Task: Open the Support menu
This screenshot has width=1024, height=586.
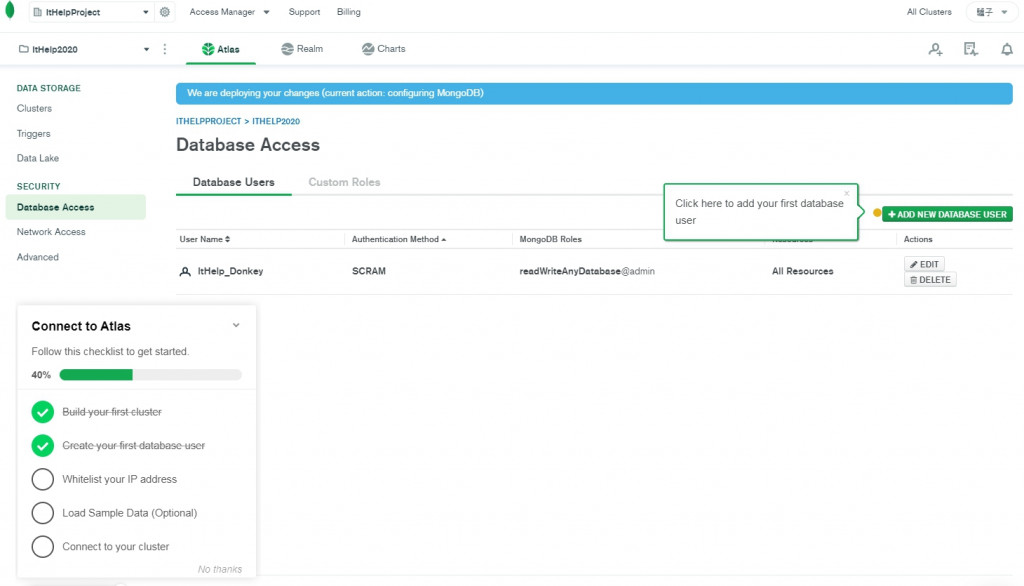Action: [x=304, y=12]
